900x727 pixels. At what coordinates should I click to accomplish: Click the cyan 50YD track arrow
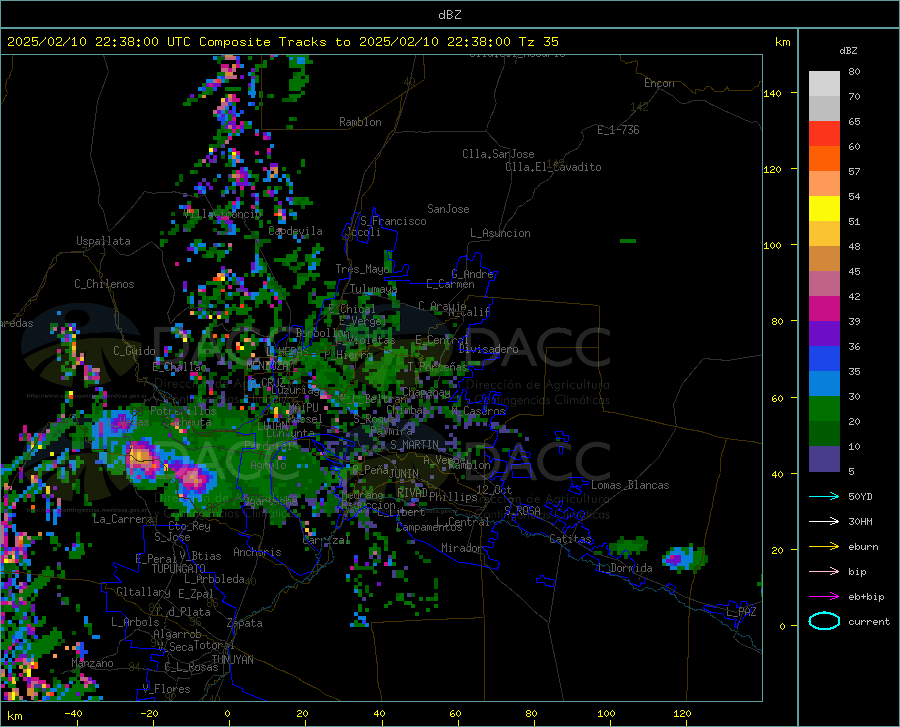pyautogui.click(x=824, y=496)
